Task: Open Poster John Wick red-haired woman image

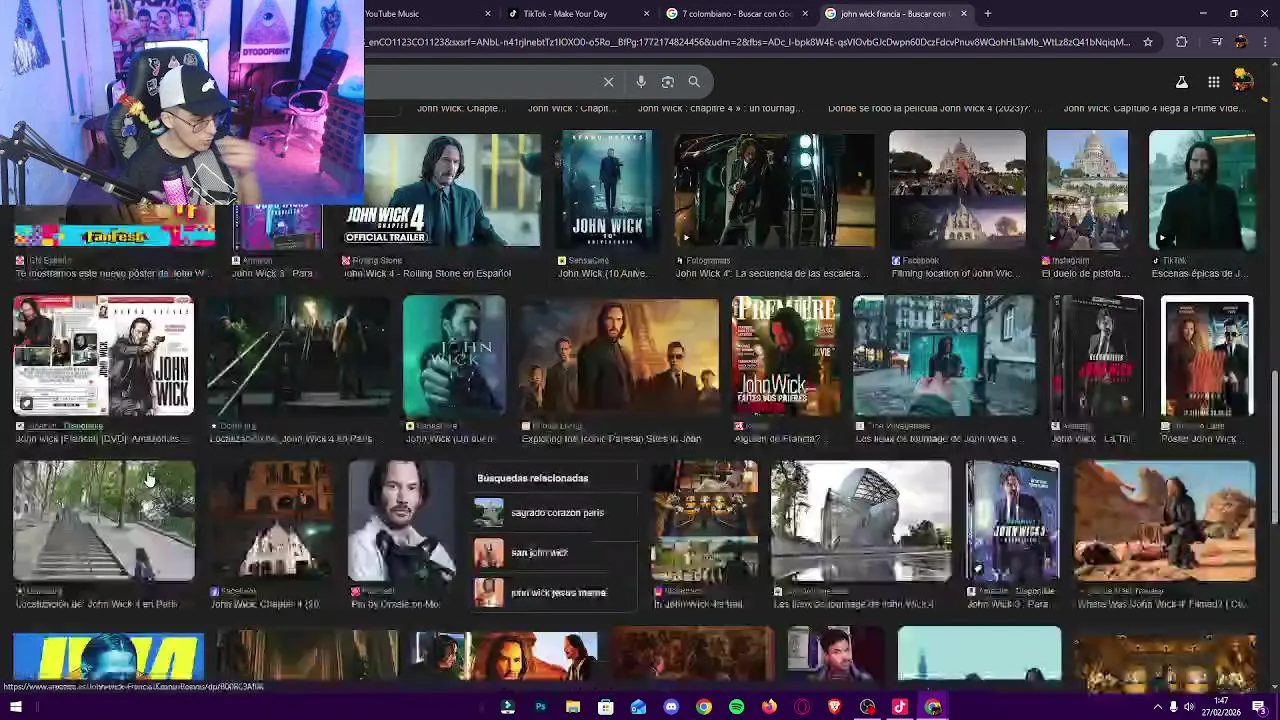Action: click(1207, 355)
